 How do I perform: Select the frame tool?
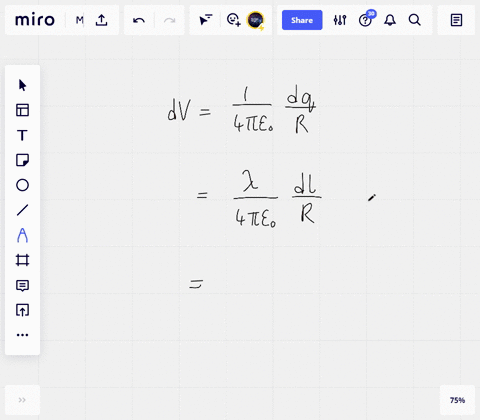[x=22, y=260]
